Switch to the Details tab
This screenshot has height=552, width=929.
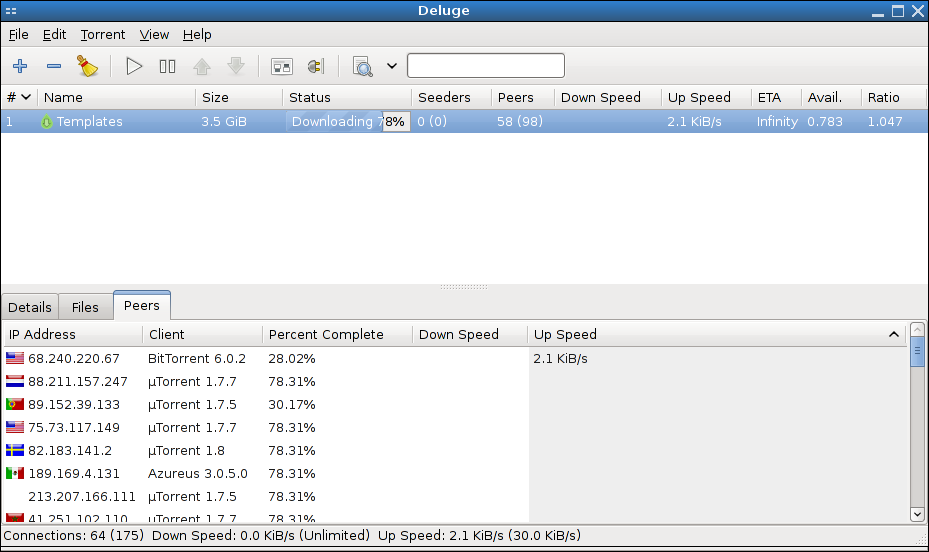(x=30, y=307)
